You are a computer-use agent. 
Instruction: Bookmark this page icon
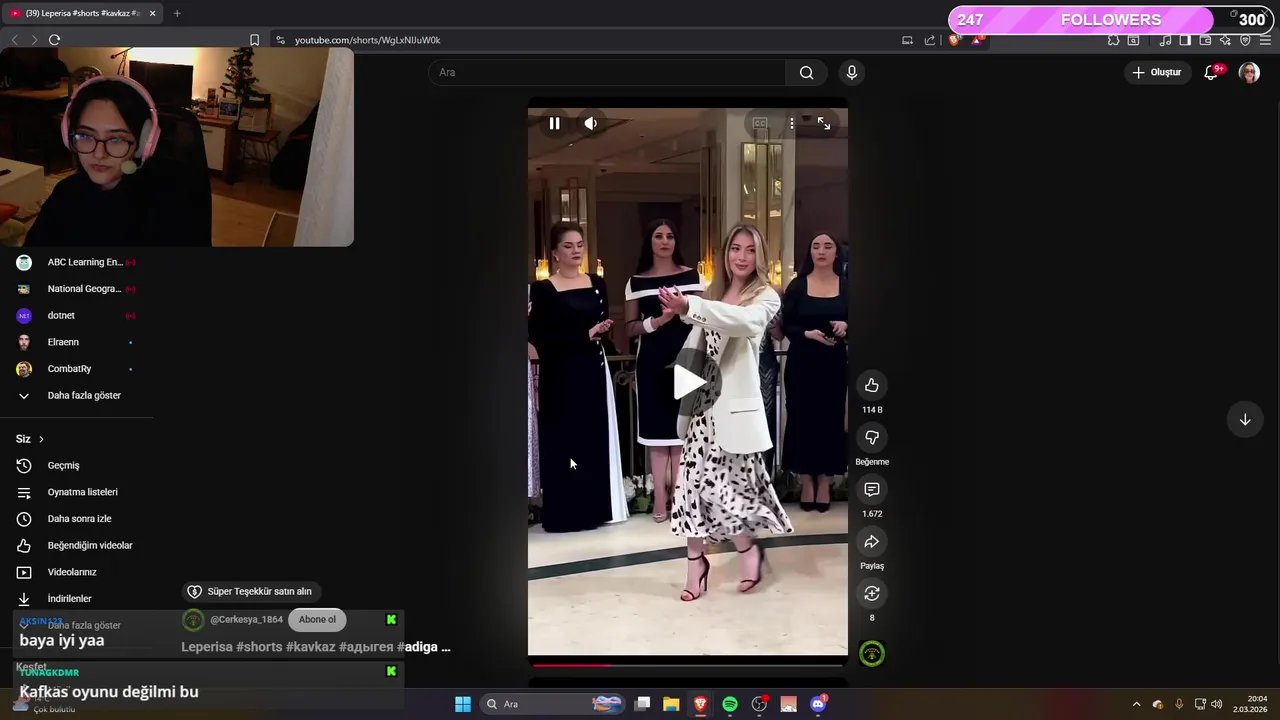point(254,40)
